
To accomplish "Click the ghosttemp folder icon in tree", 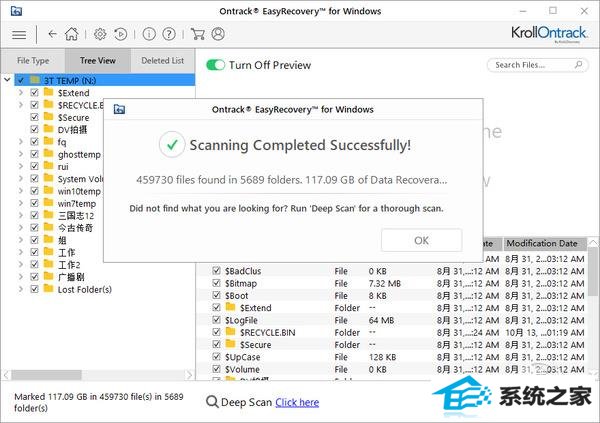I will 49,154.
